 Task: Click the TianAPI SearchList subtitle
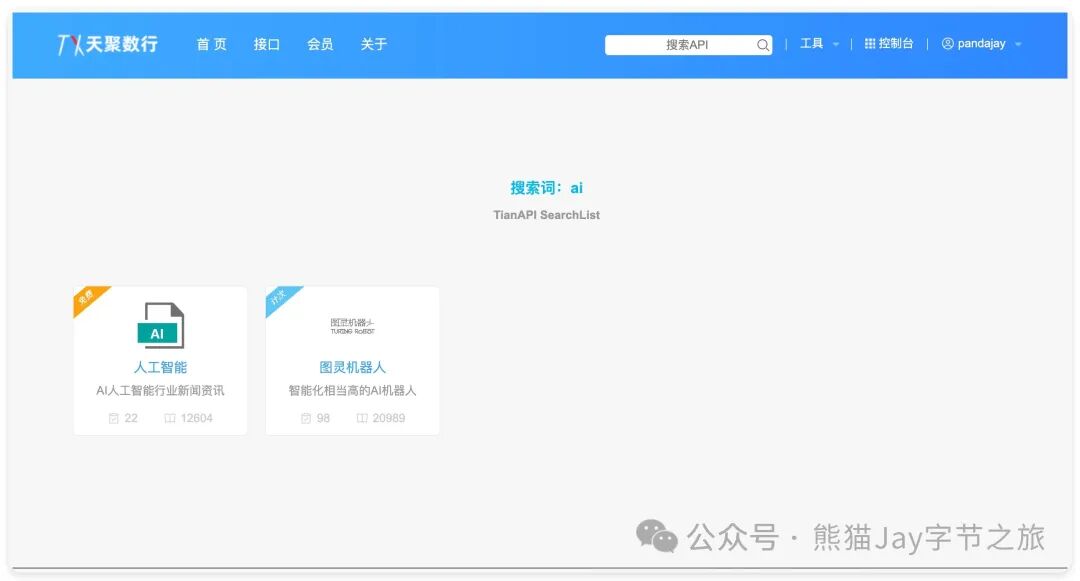pyautogui.click(x=546, y=215)
